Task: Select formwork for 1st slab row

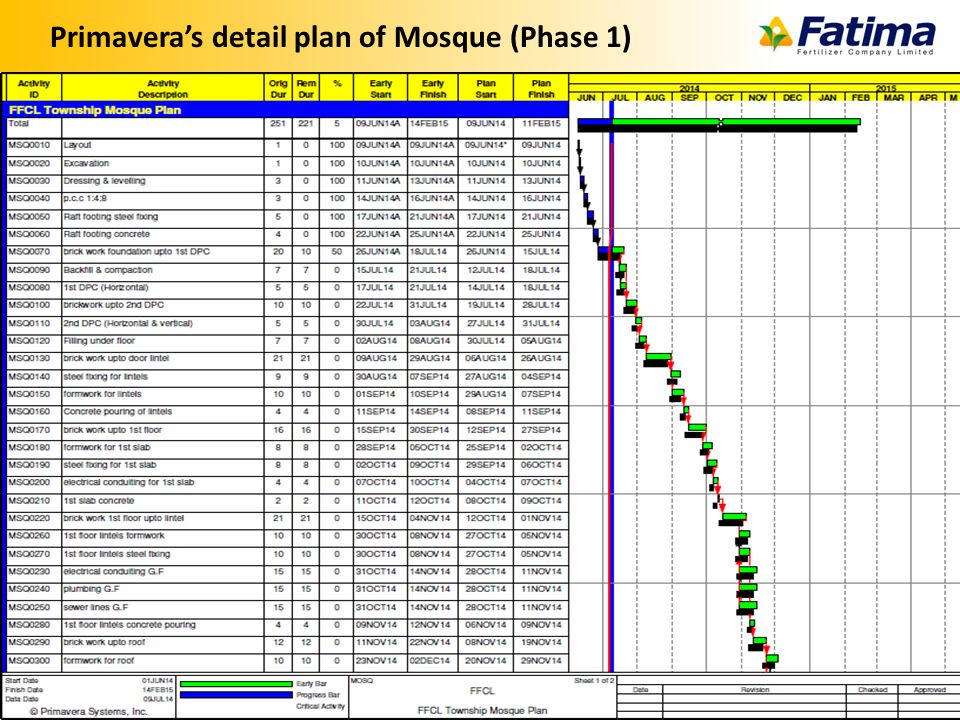Action: click(x=287, y=448)
